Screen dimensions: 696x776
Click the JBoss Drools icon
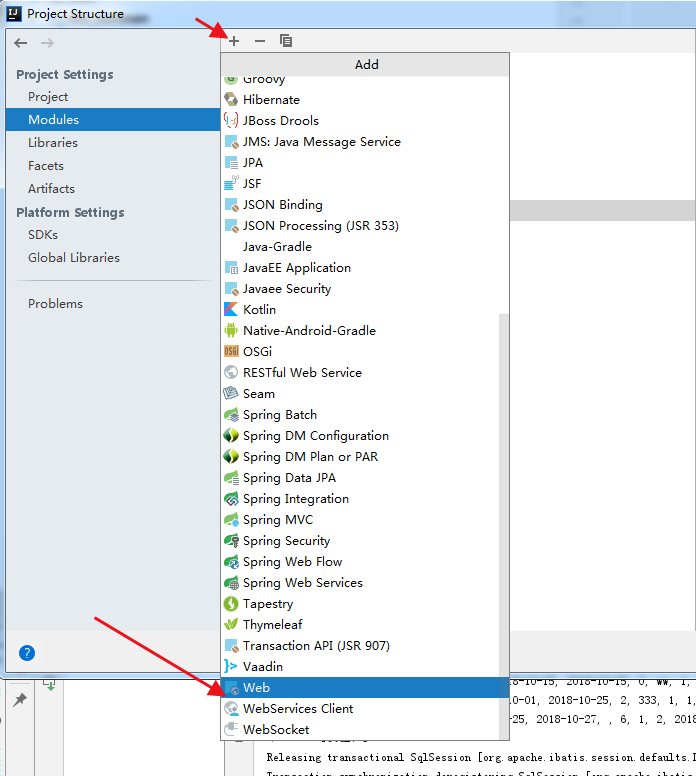pos(231,121)
